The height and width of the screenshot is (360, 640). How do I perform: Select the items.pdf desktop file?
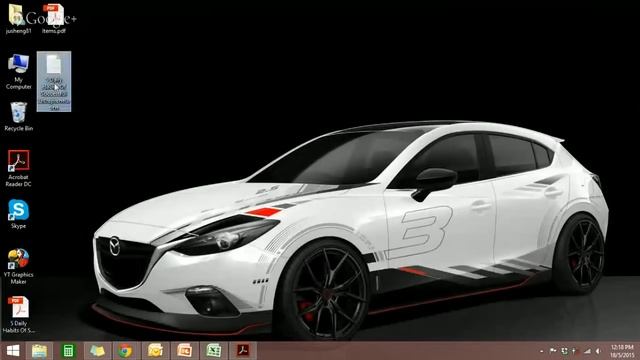tap(53, 18)
